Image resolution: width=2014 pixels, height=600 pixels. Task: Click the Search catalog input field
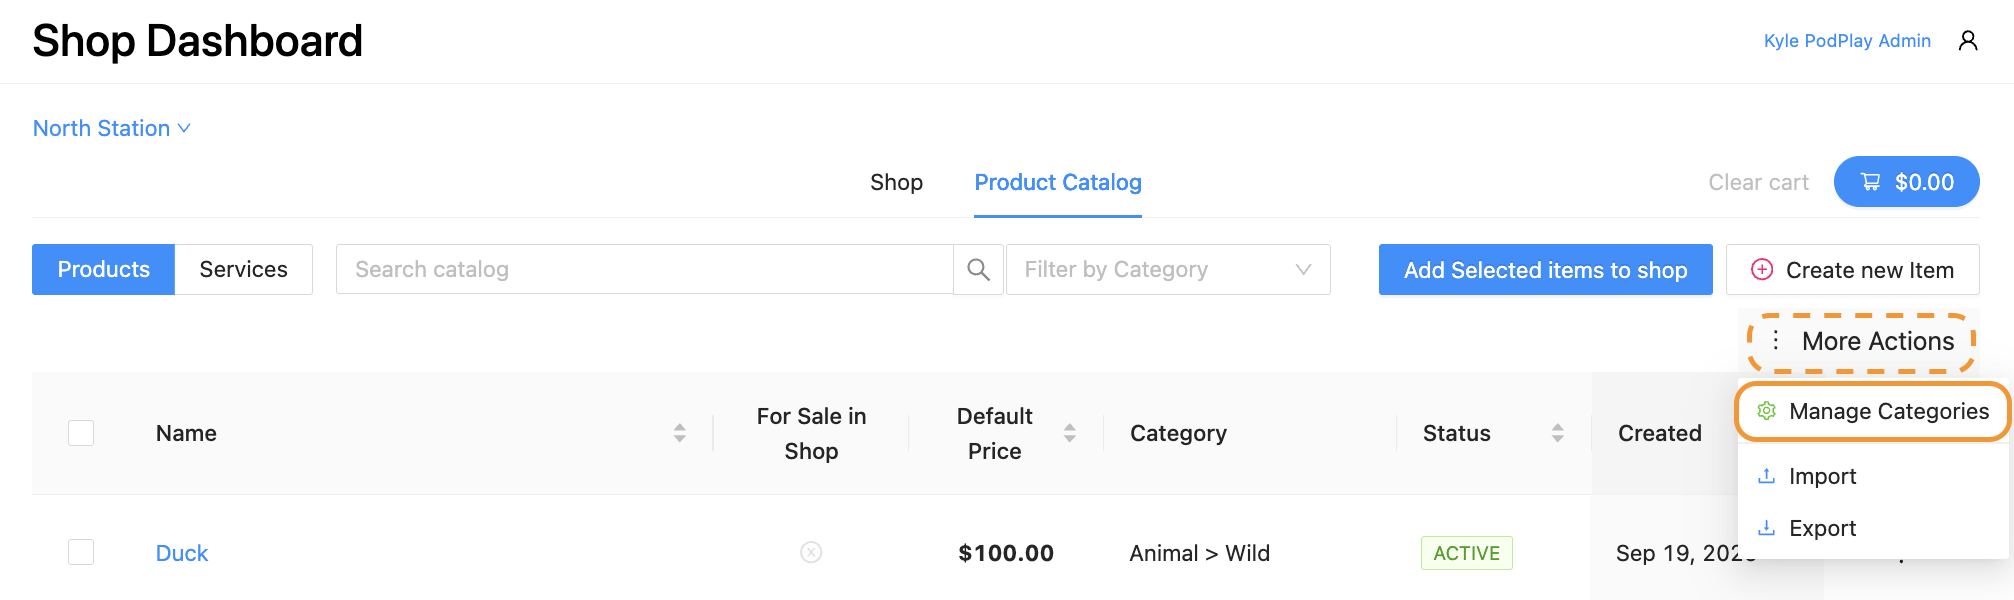644,270
